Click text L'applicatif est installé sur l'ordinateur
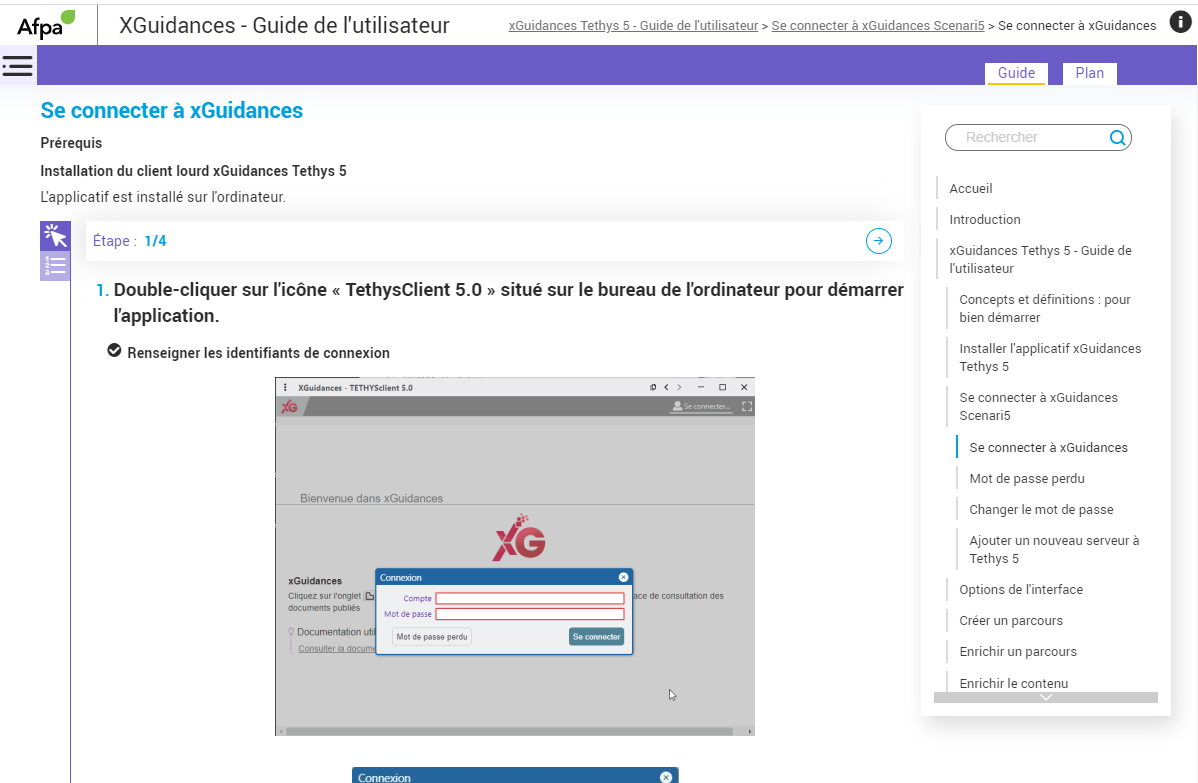The image size is (1198, 783). 163,197
